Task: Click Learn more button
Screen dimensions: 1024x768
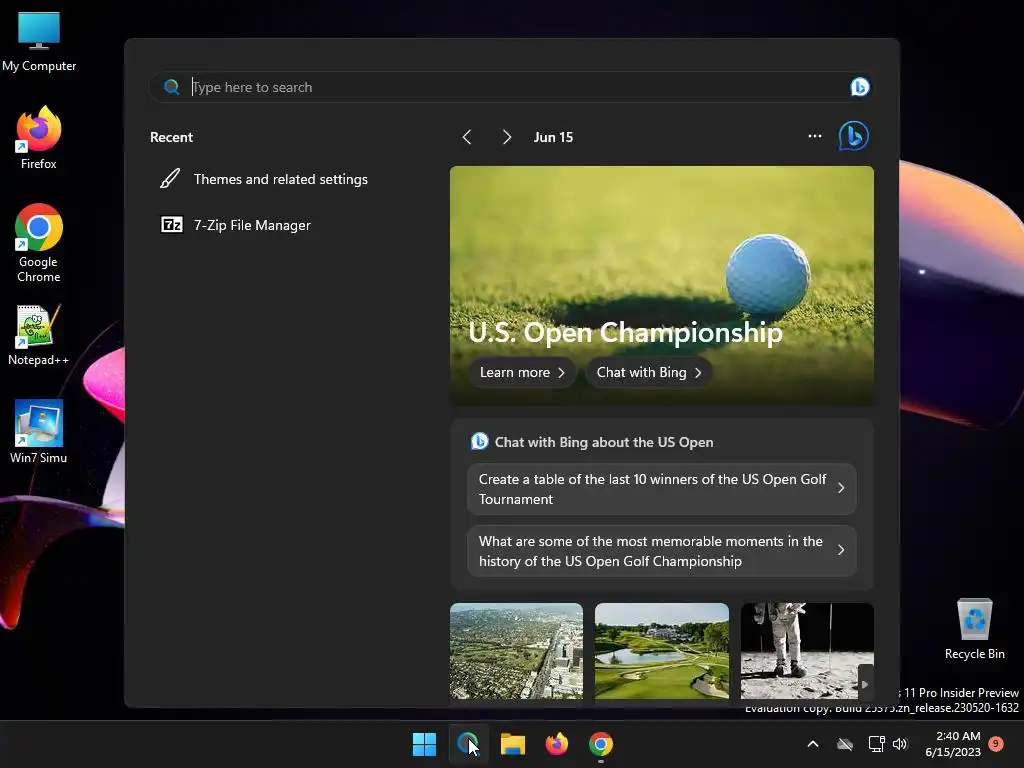Action: coord(522,372)
